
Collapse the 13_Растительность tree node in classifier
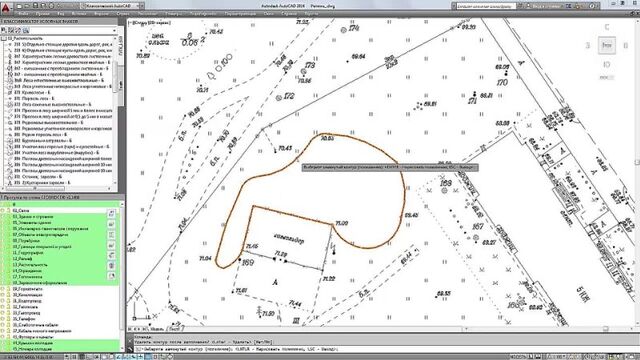coord(4,38)
